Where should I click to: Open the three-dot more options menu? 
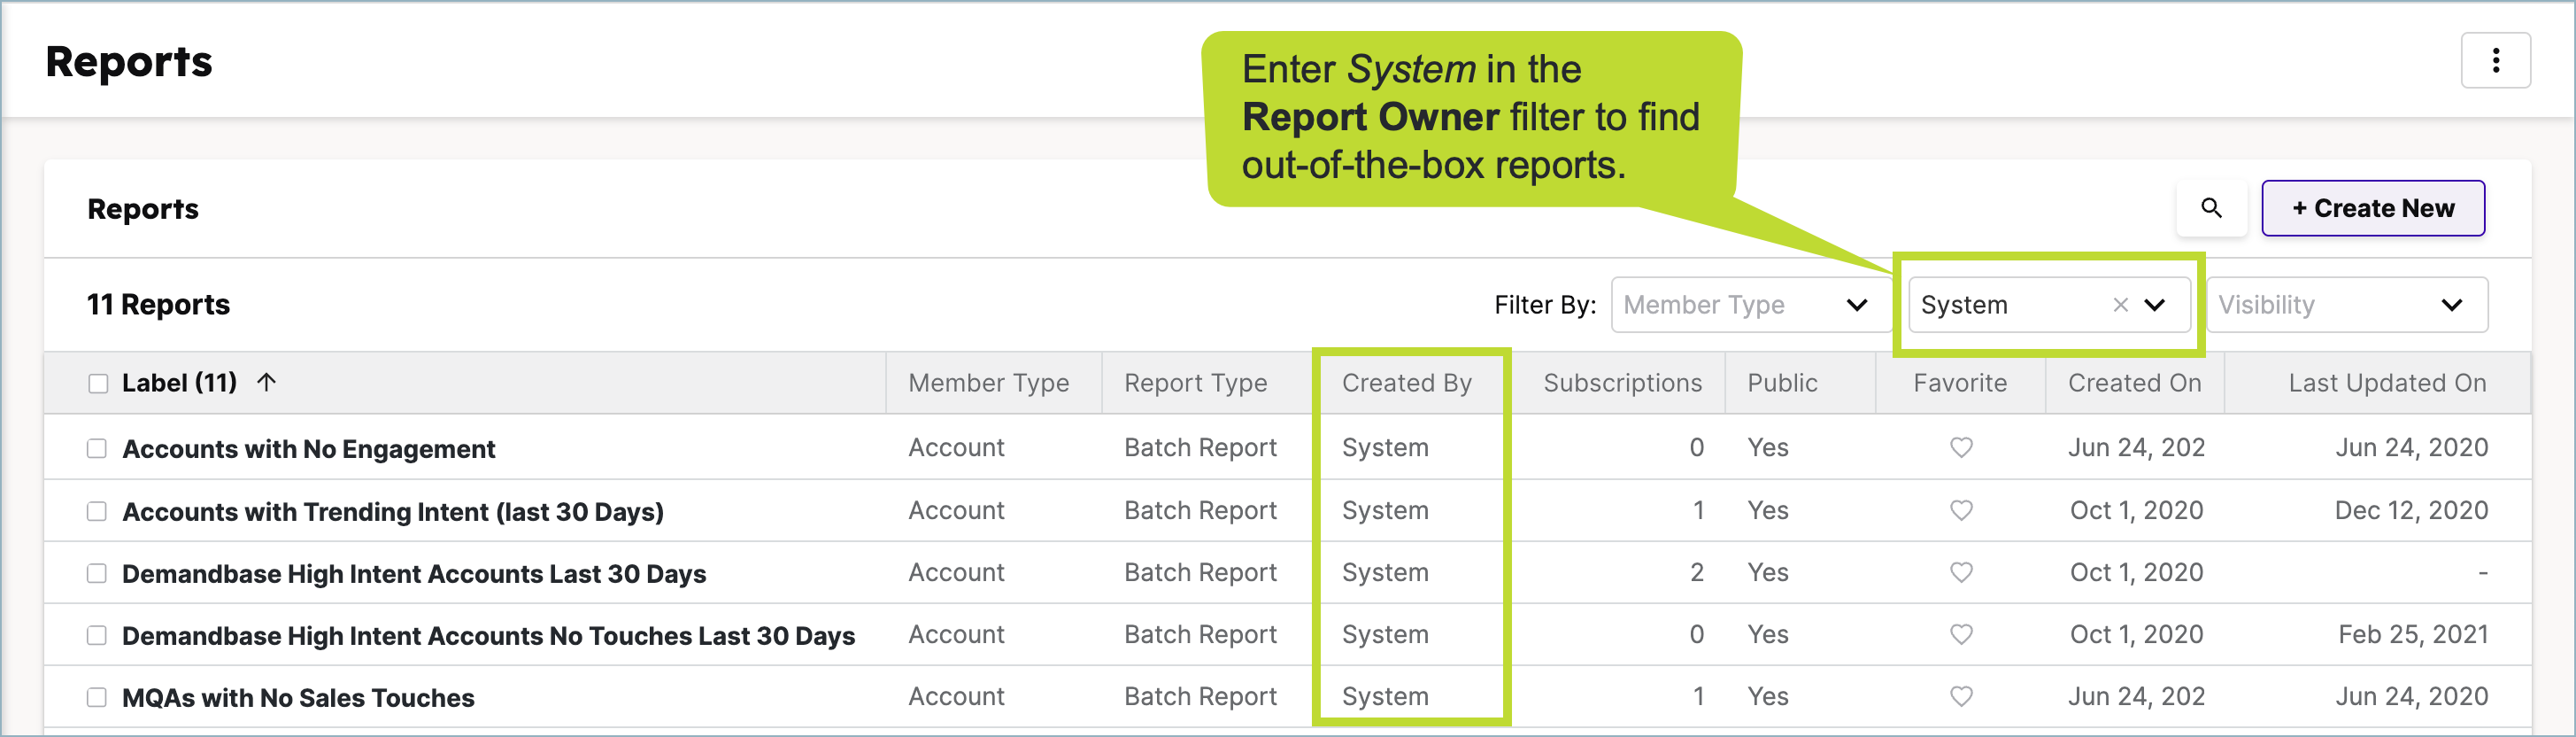coord(2495,61)
